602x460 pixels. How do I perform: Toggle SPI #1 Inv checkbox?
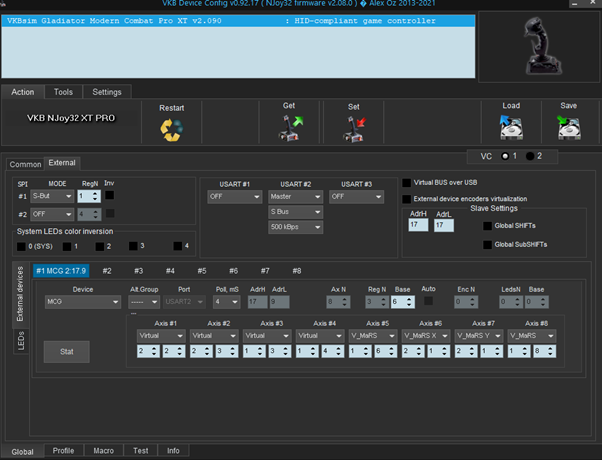click(x=109, y=195)
